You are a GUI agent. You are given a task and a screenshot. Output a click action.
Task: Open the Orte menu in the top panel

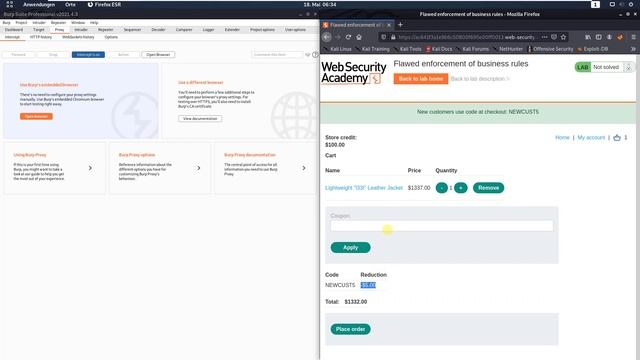(70, 4)
